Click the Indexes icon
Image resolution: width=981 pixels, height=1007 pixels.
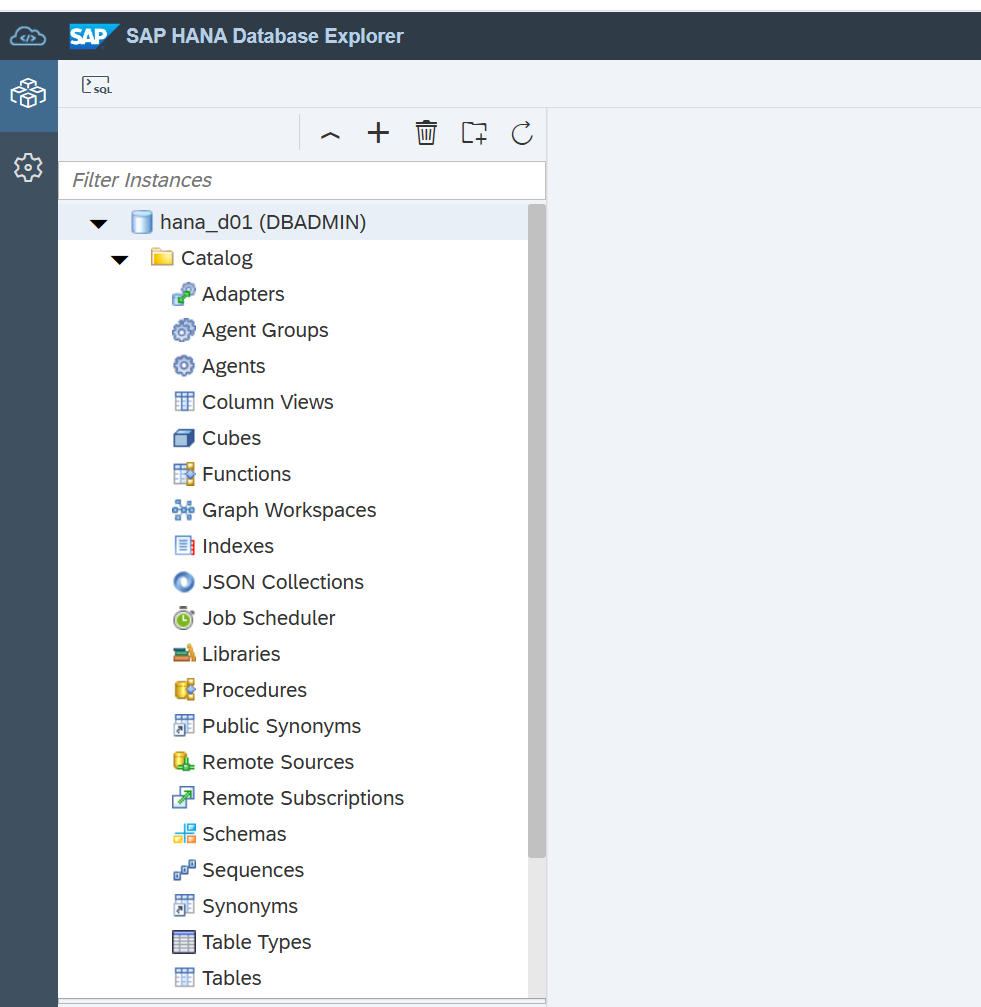[x=184, y=546]
